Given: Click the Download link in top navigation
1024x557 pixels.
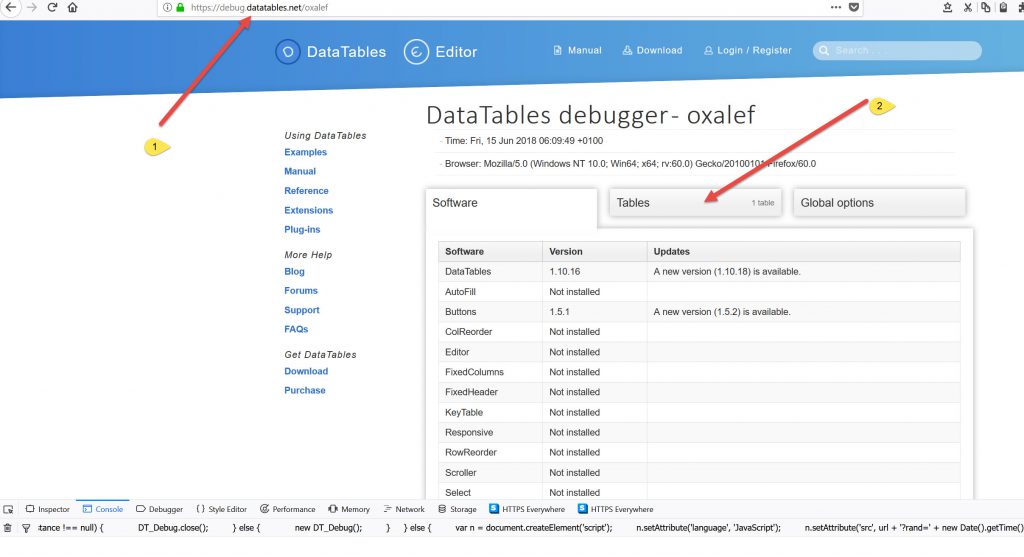Looking at the screenshot, I should pos(652,51).
